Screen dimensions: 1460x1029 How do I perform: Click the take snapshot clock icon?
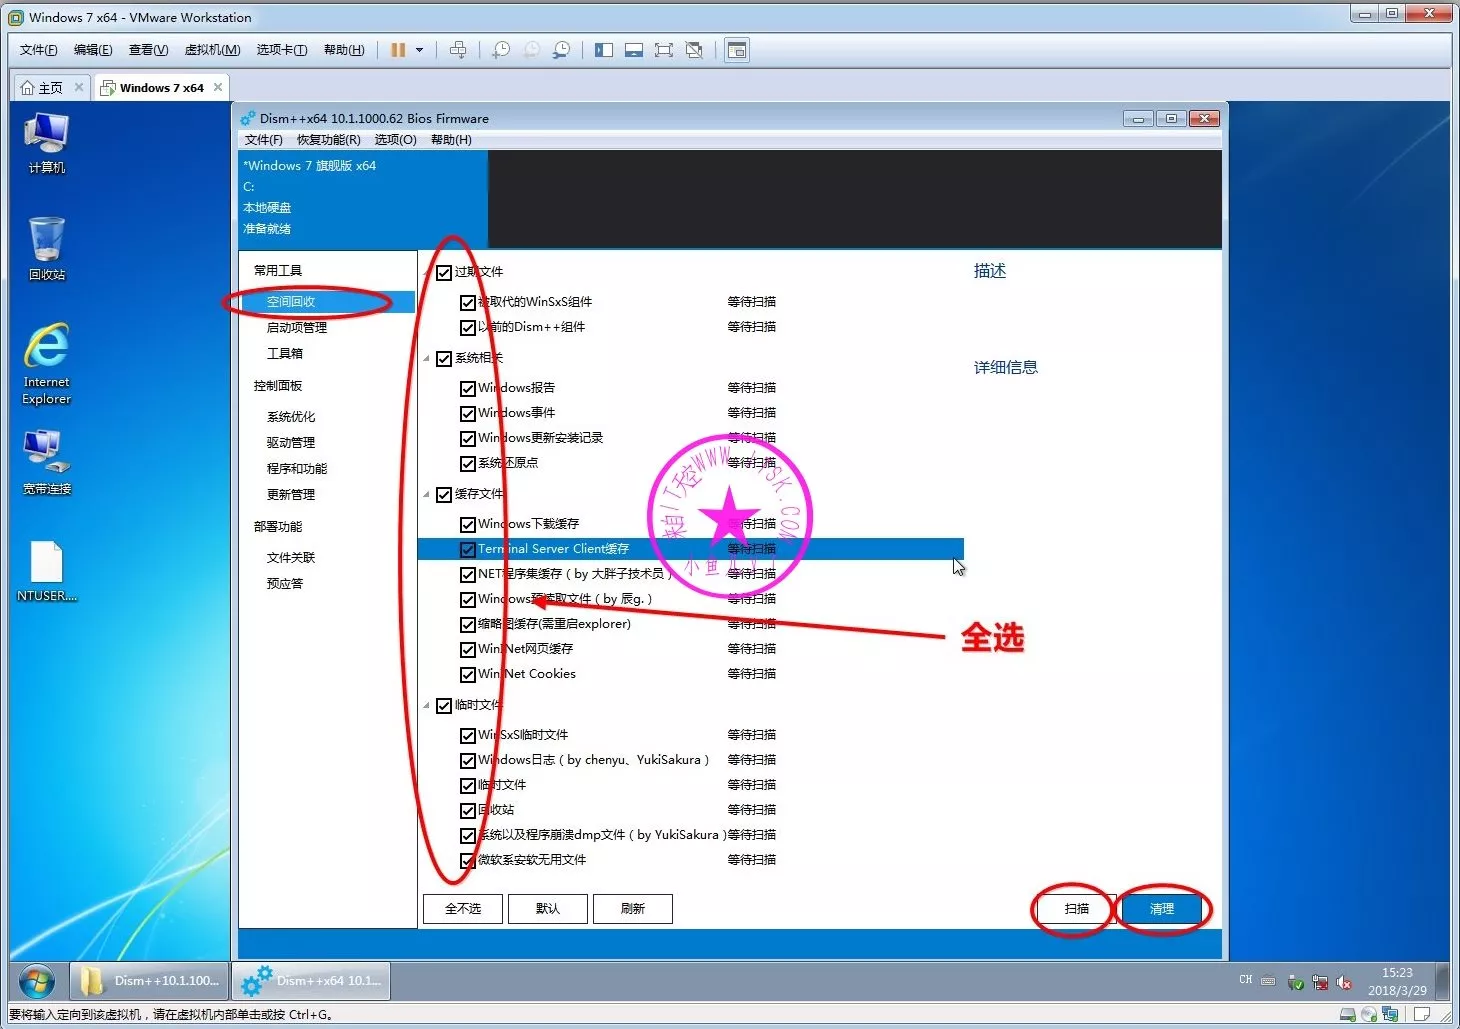click(501, 50)
